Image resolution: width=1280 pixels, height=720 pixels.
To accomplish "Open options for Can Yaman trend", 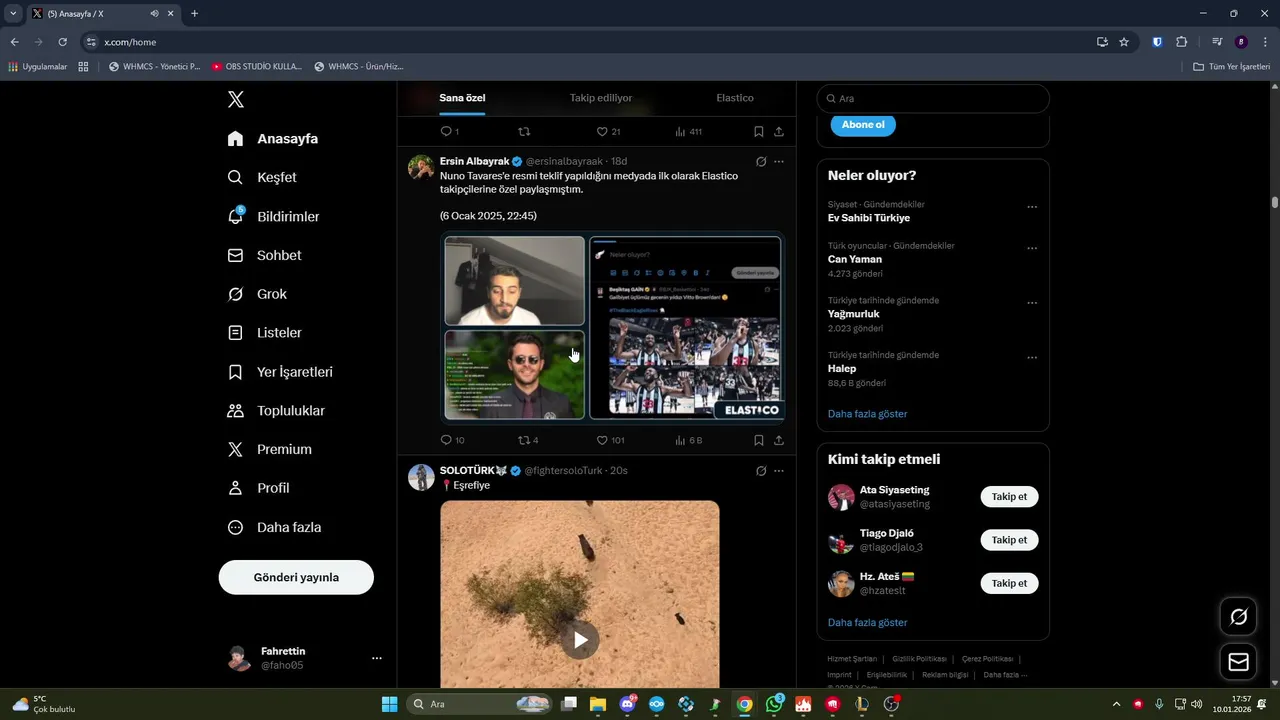I will pyautogui.click(x=1032, y=249).
